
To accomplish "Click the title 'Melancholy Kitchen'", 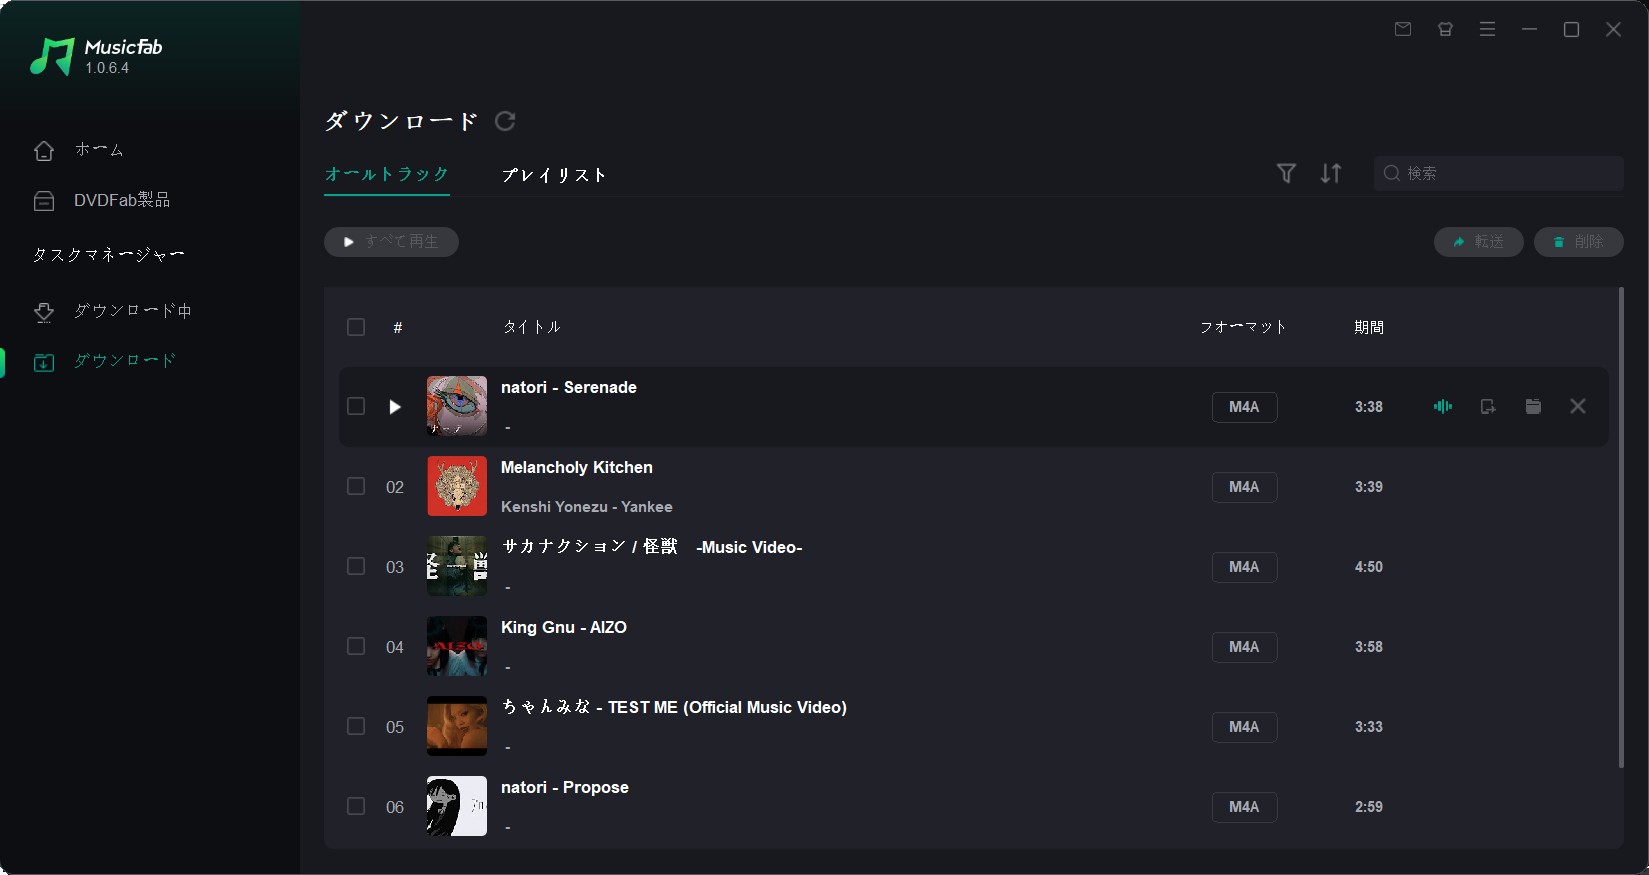I will pos(577,468).
